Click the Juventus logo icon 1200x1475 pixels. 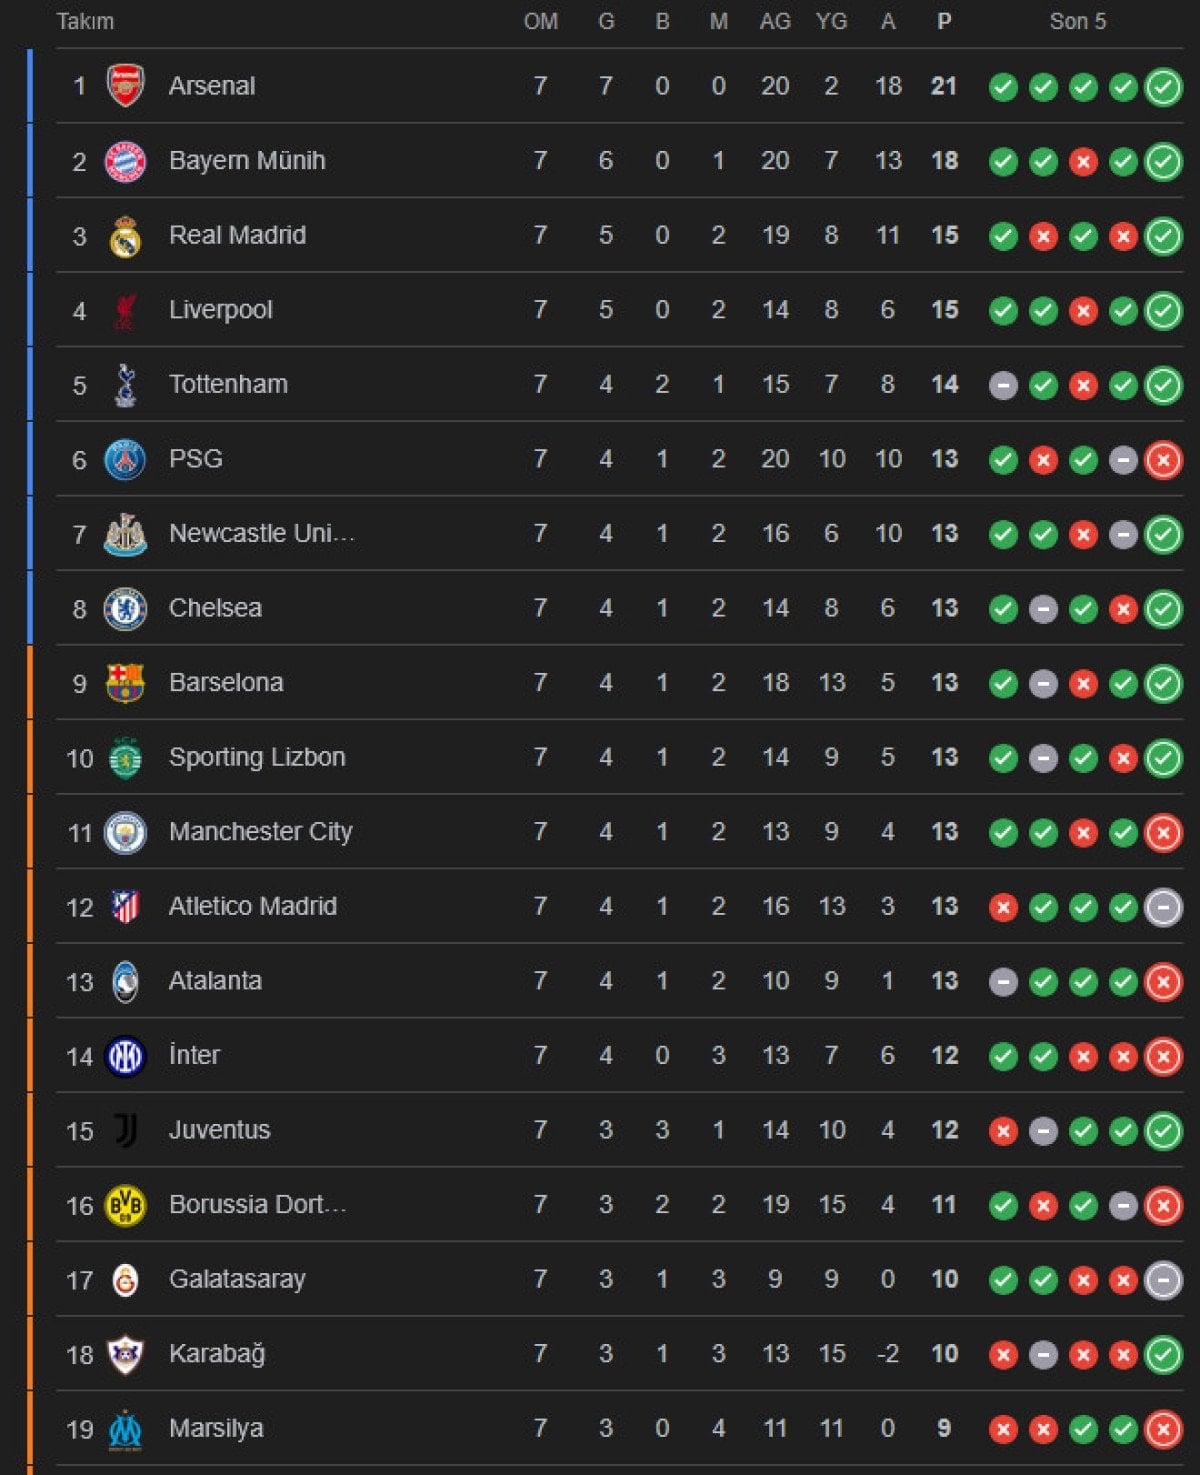pos(125,1130)
